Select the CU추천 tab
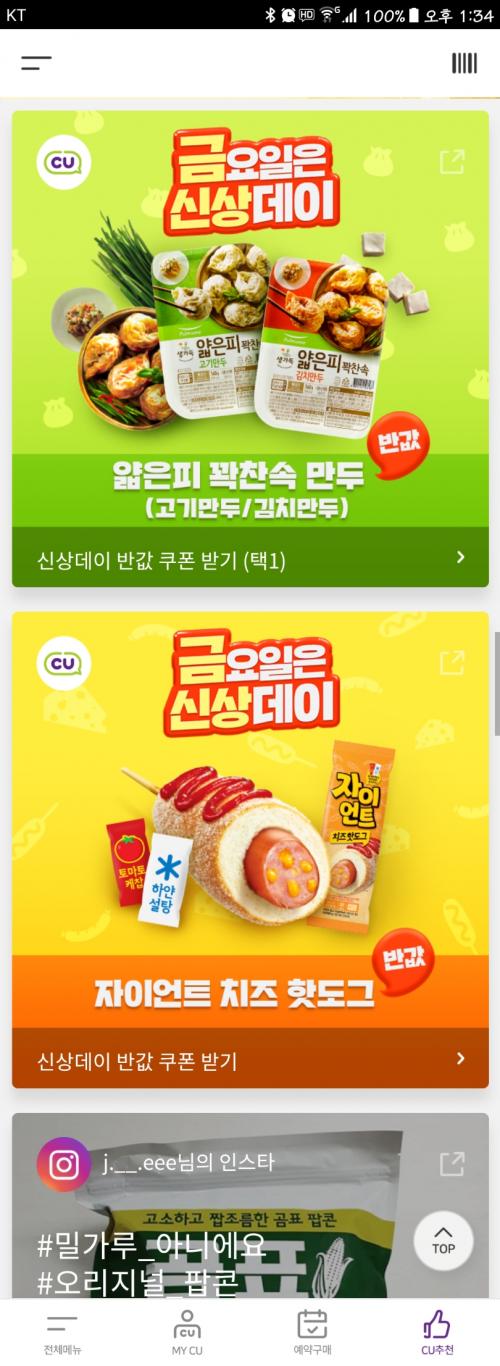This screenshot has height=1366, width=500. (x=437, y=1334)
